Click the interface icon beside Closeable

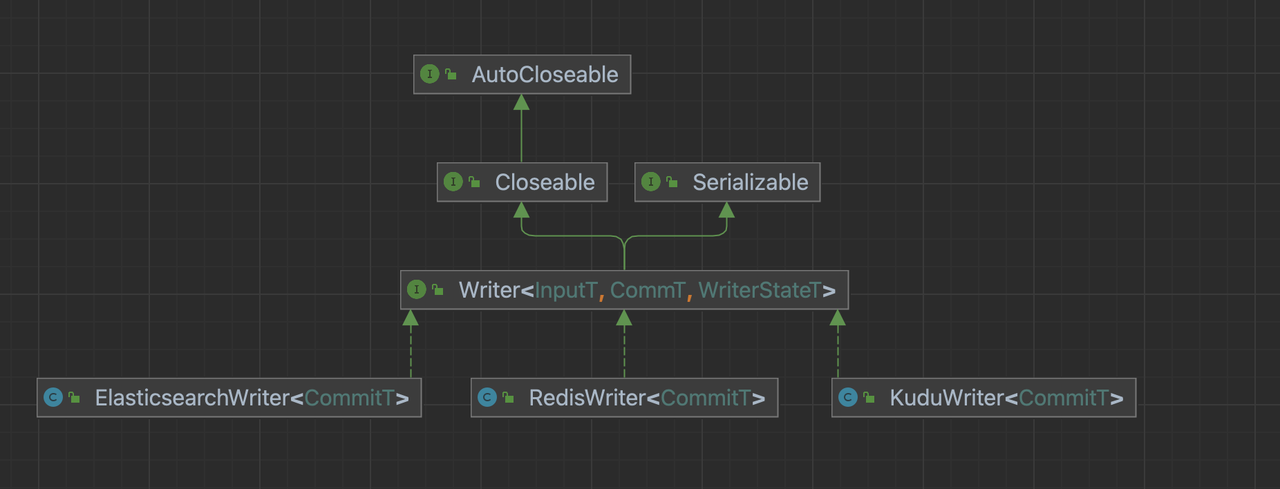(x=453, y=182)
